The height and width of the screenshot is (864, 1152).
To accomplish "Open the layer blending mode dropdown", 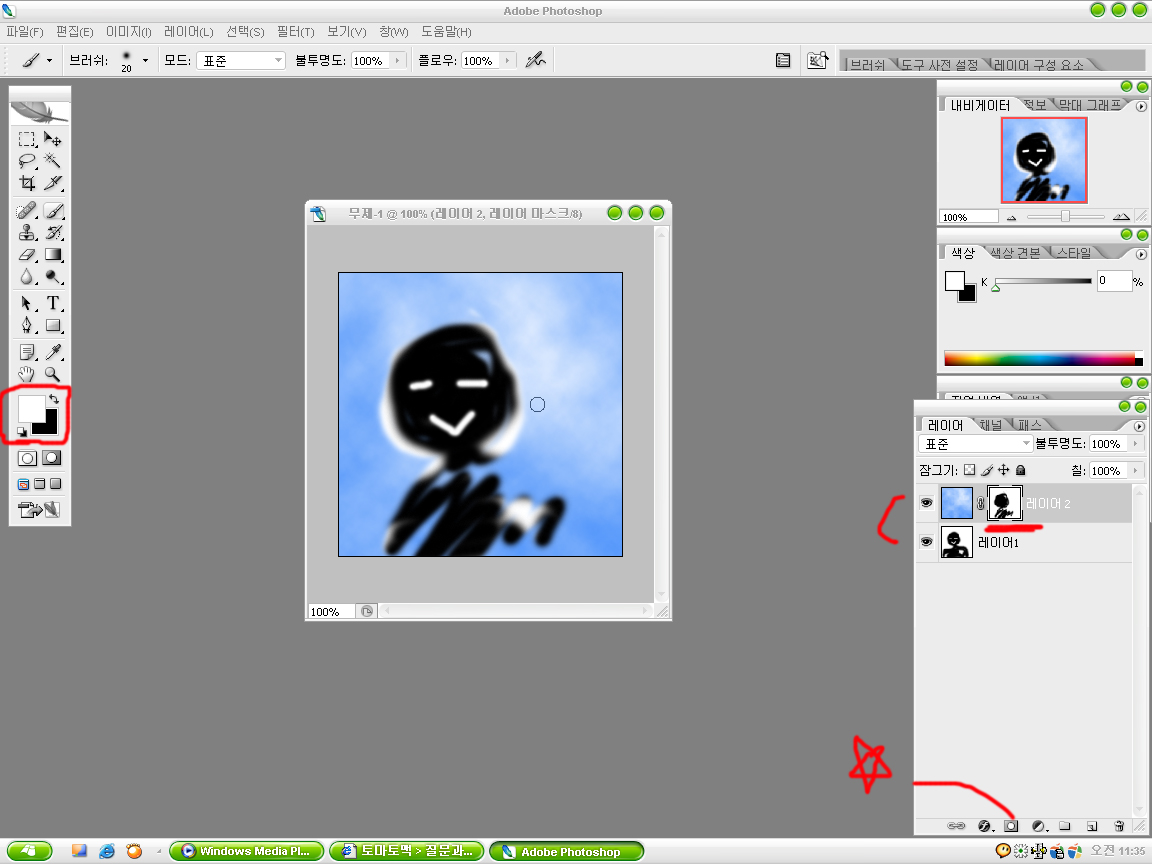I will click(x=975, y=444).
